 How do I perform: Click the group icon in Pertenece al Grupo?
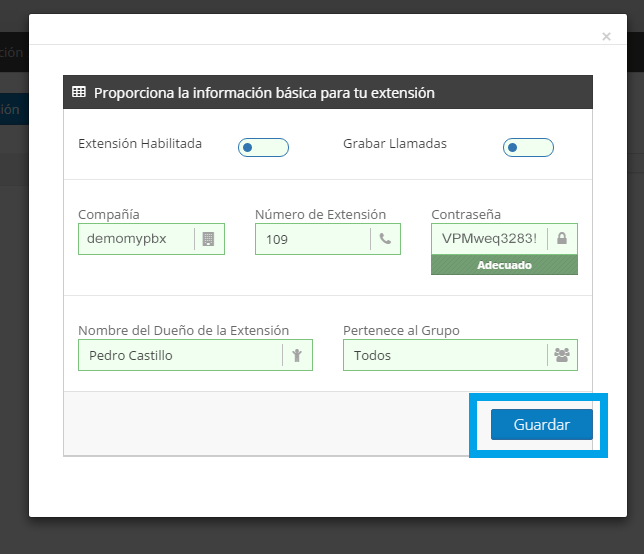(561, 355)
